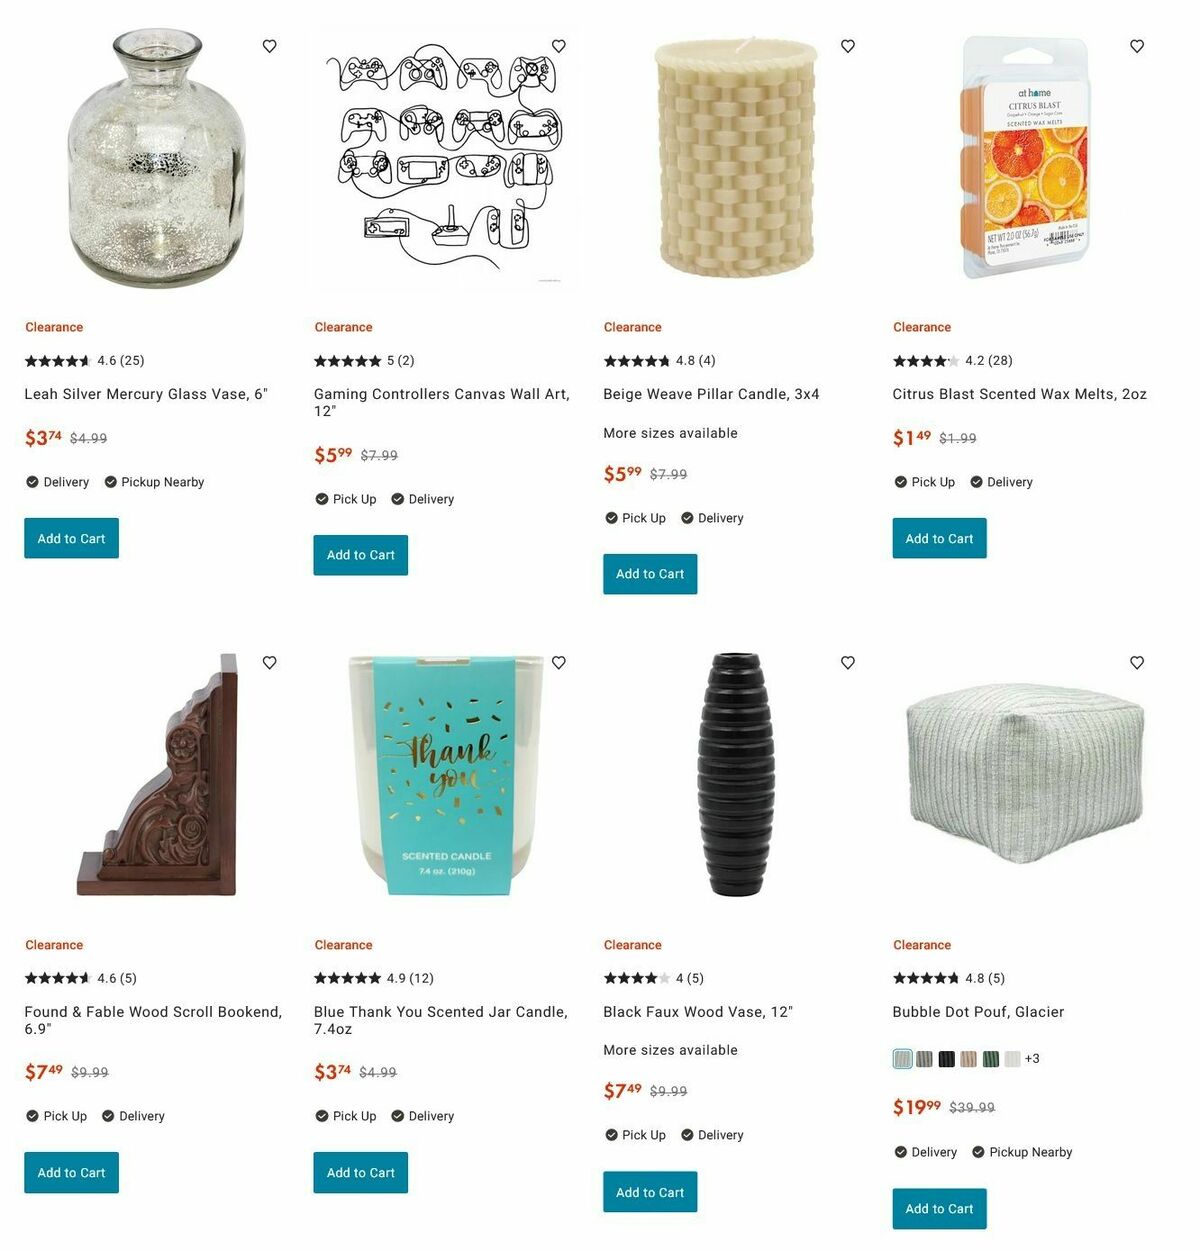Select the Glacier color swatch for pouf
Viewport: 1200px width, 1251px height.
902,1059
